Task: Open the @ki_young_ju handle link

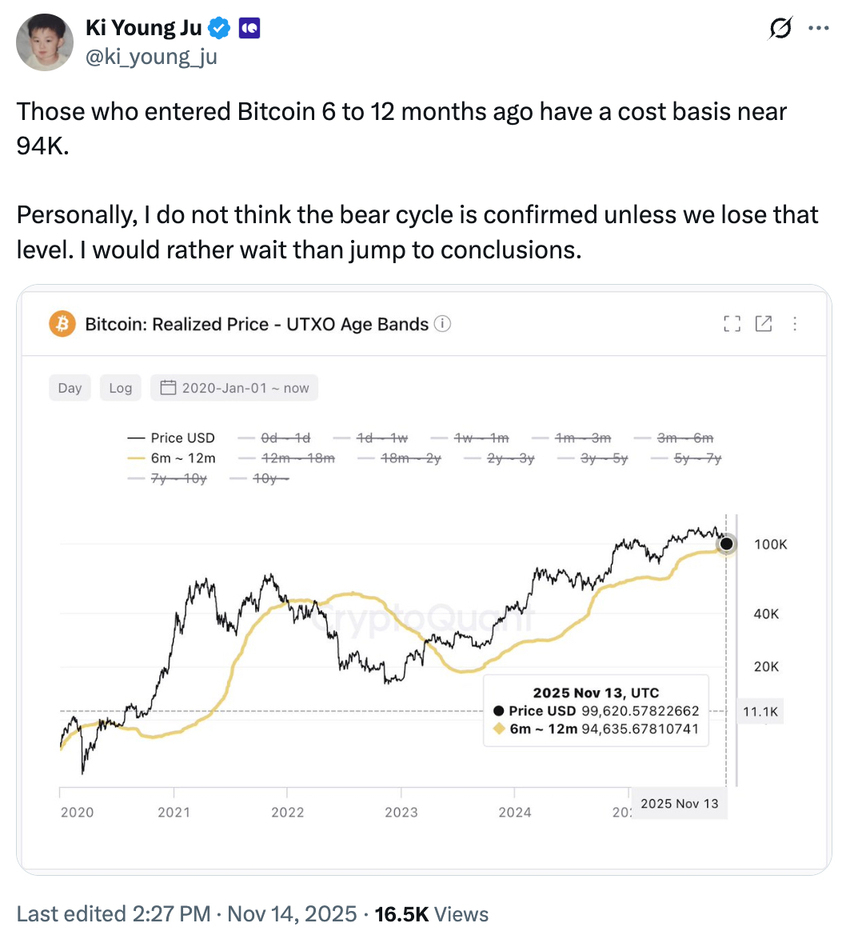Action: pyautogui.click(x=152, y=57)
